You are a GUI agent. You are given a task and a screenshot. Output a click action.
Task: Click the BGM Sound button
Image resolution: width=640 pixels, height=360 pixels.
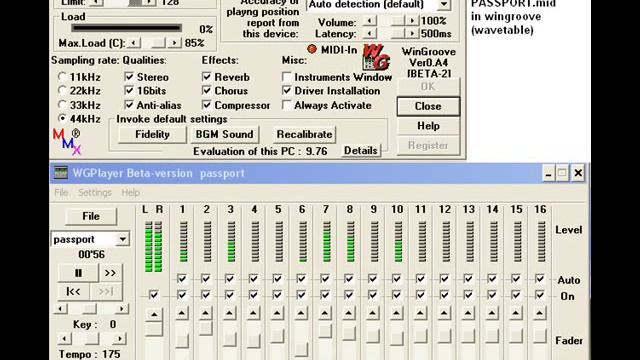(224, 134)
